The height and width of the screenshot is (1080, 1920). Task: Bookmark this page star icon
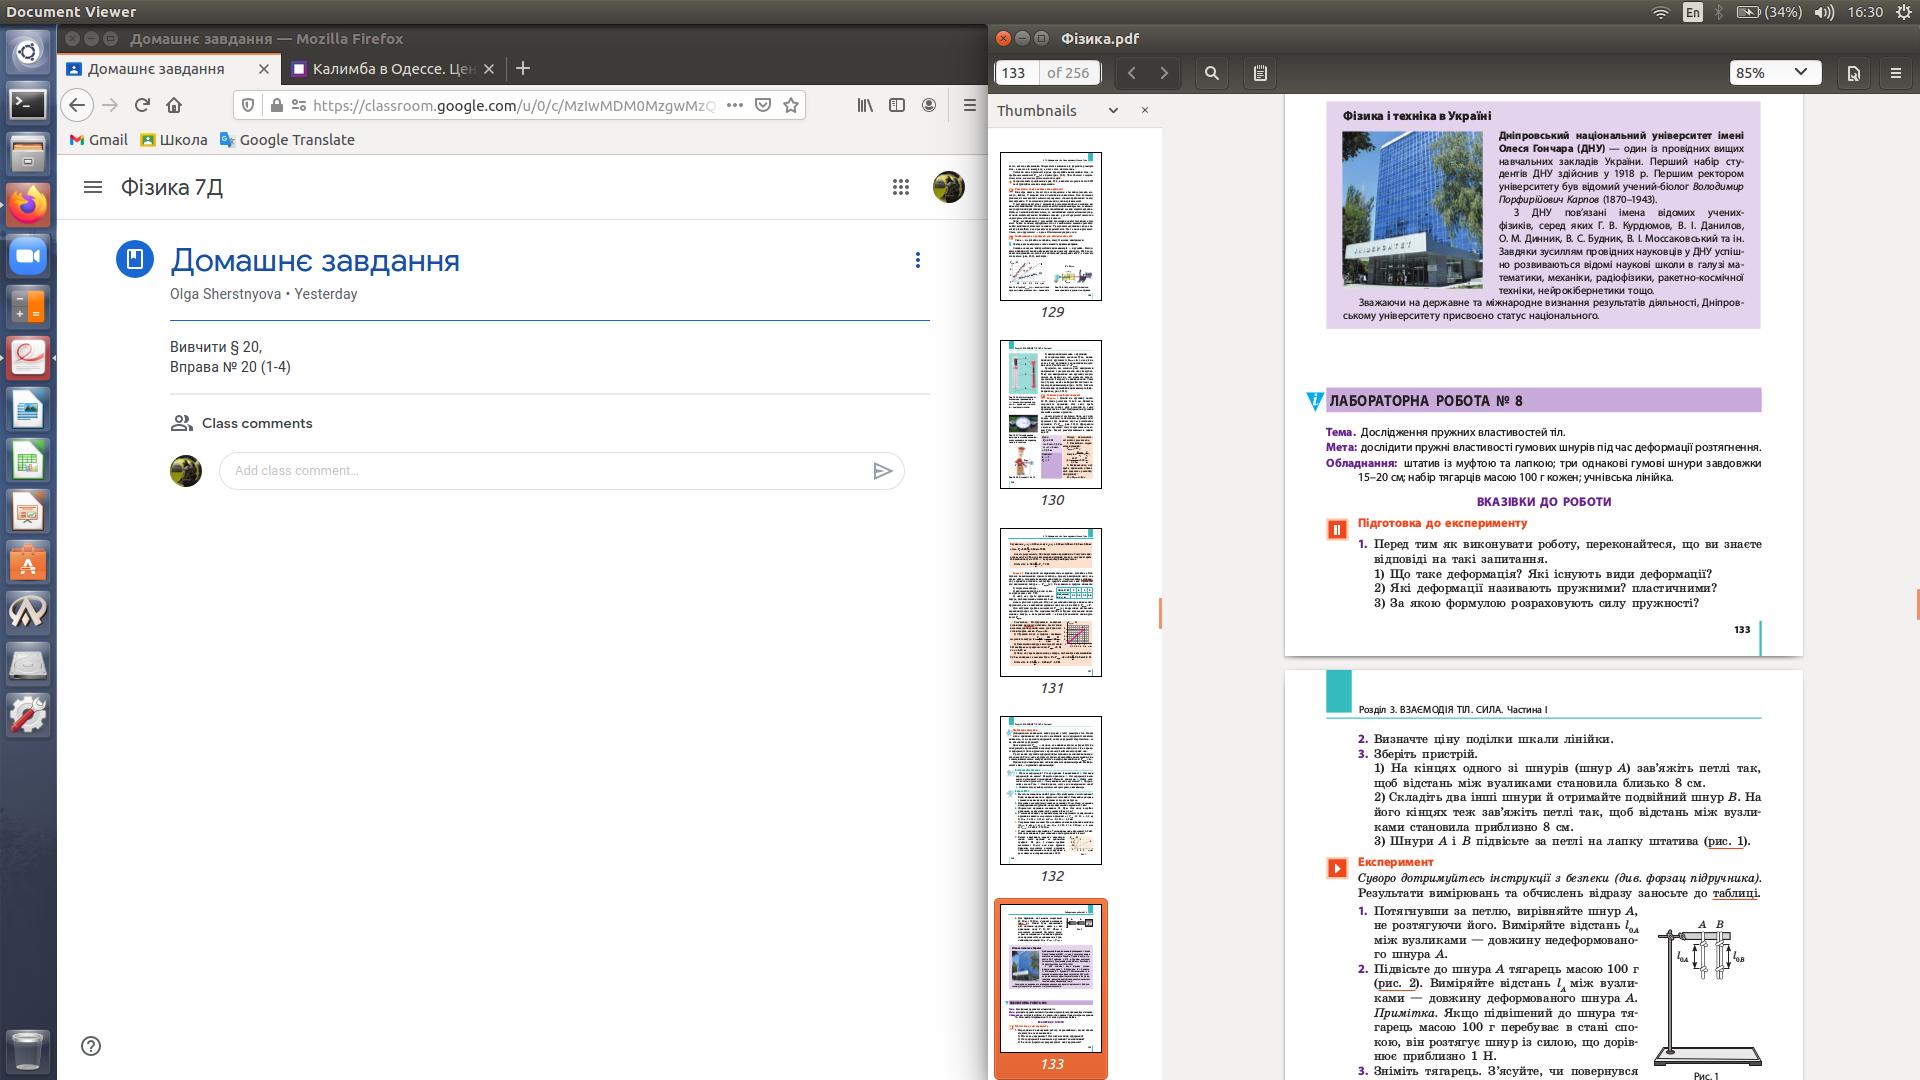pyautogui.click(x=791, y=105)
